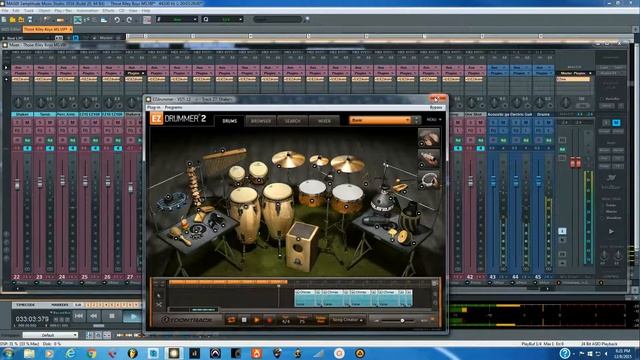The height and width of the screenshot is (360, 640).
Task: Open the toolbar quantize dropdown
Action: 223,19
